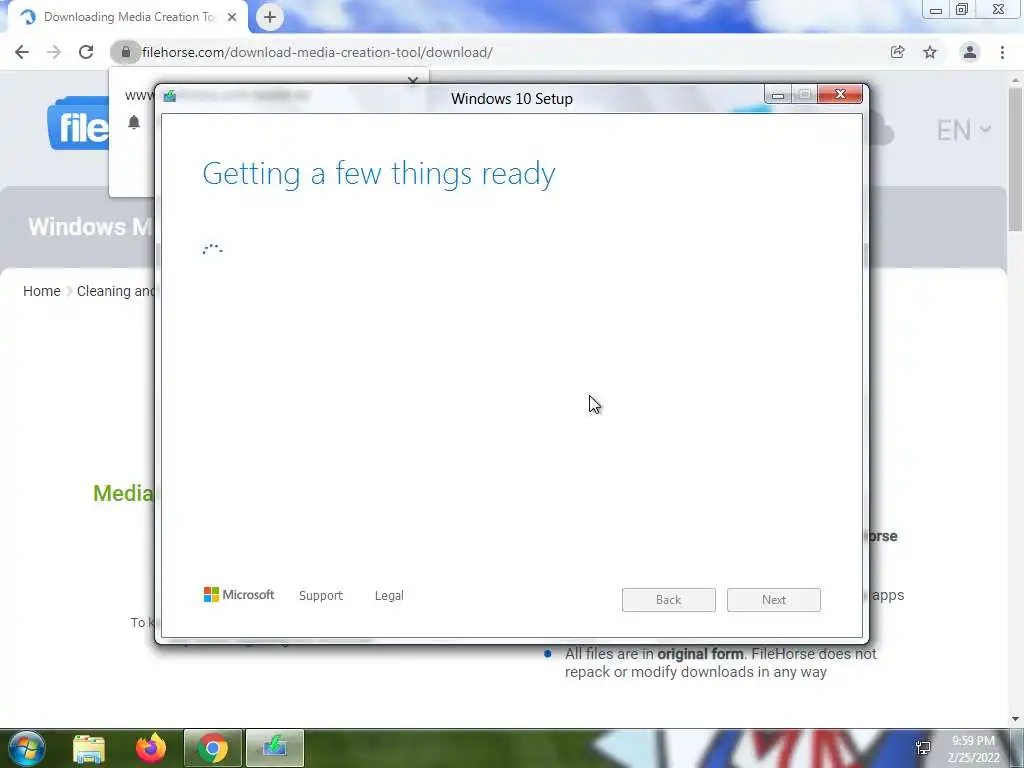Dismiss the notification permission popup
1024x768 pixels.
coord(413,80)
